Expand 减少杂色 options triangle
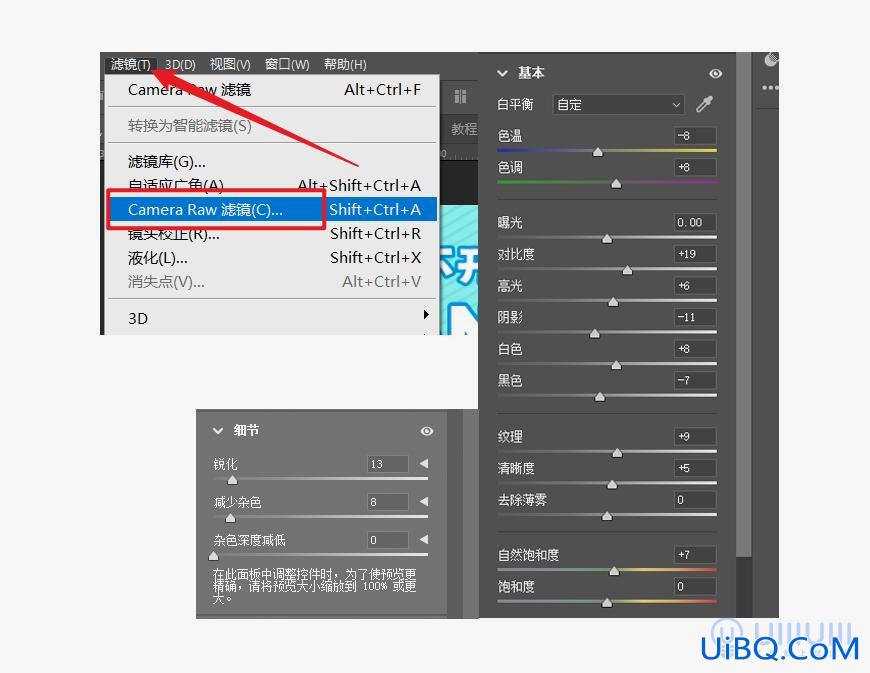Screen dimensions: 870x673 coord(424,502)
